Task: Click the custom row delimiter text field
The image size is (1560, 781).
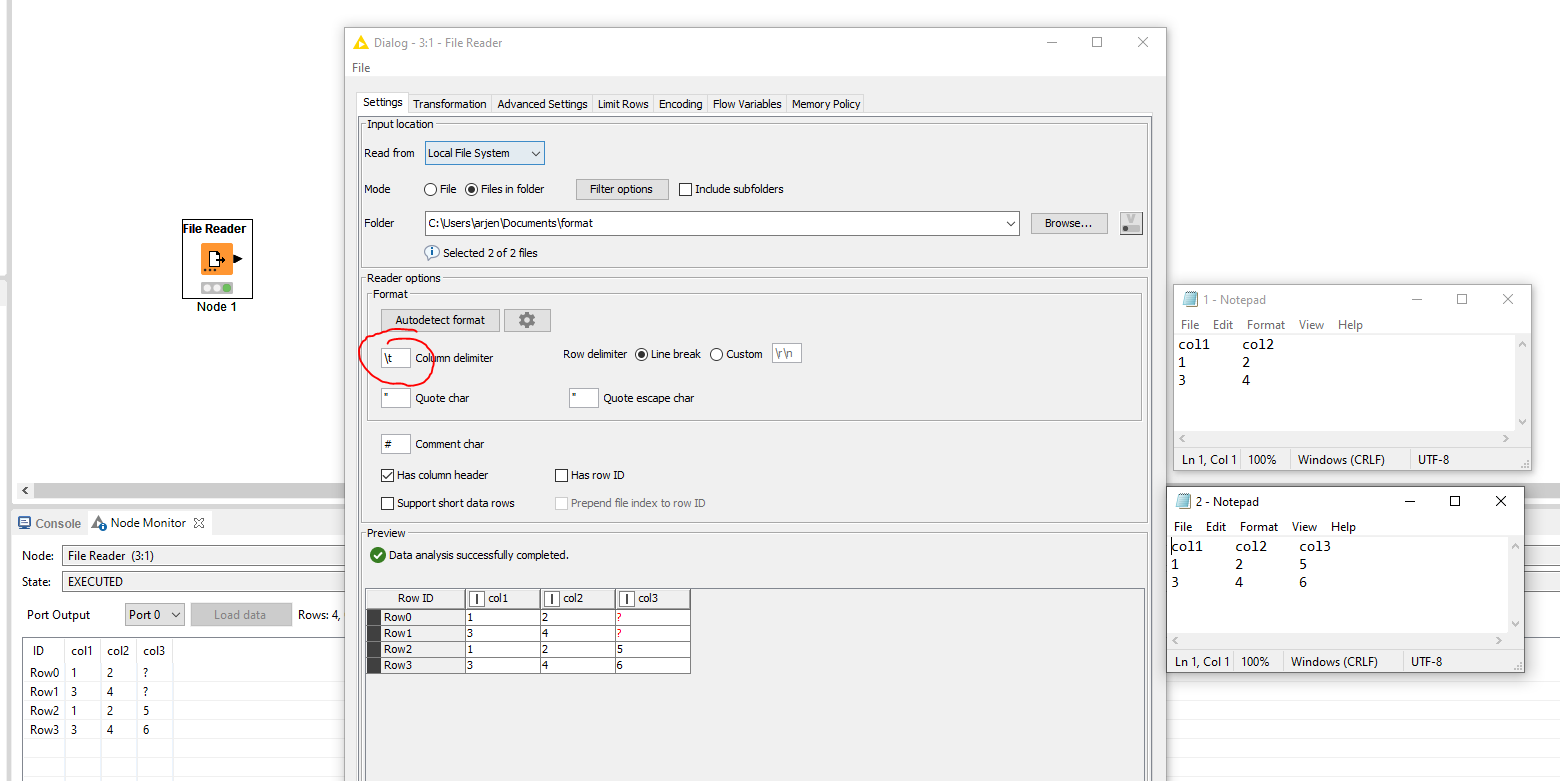Action: point(786,354)
